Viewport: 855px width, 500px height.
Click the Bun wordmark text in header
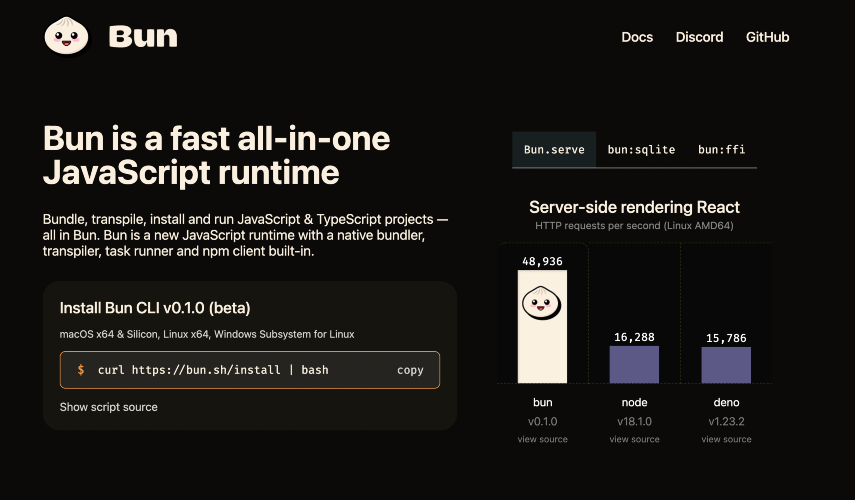point(143,37)
